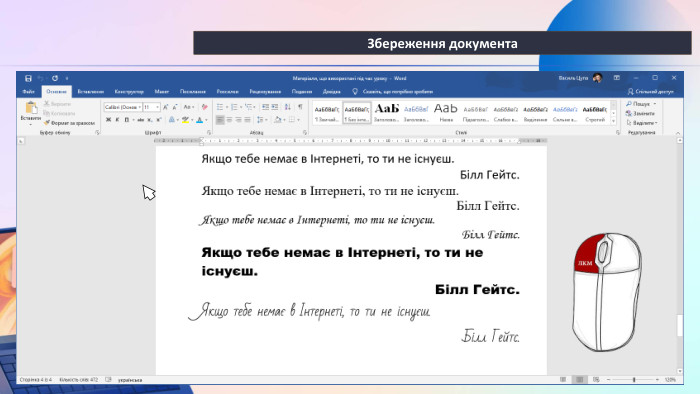Justify the paragraph text
700x394 pixels.
[247, 120]
